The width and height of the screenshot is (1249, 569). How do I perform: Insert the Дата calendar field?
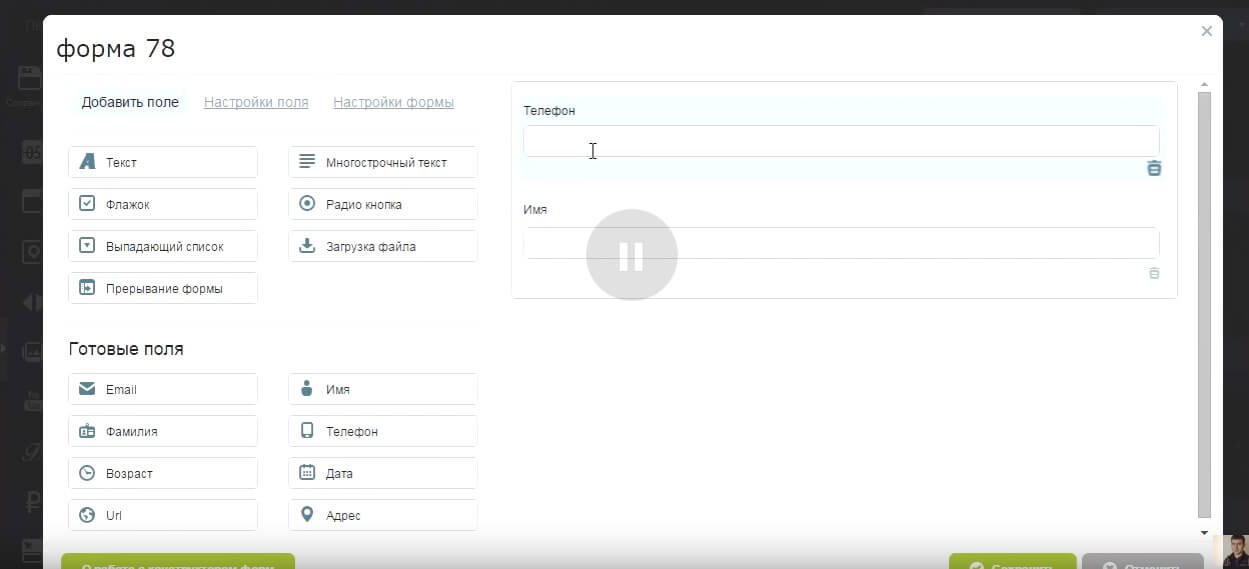tap(382, 473)
